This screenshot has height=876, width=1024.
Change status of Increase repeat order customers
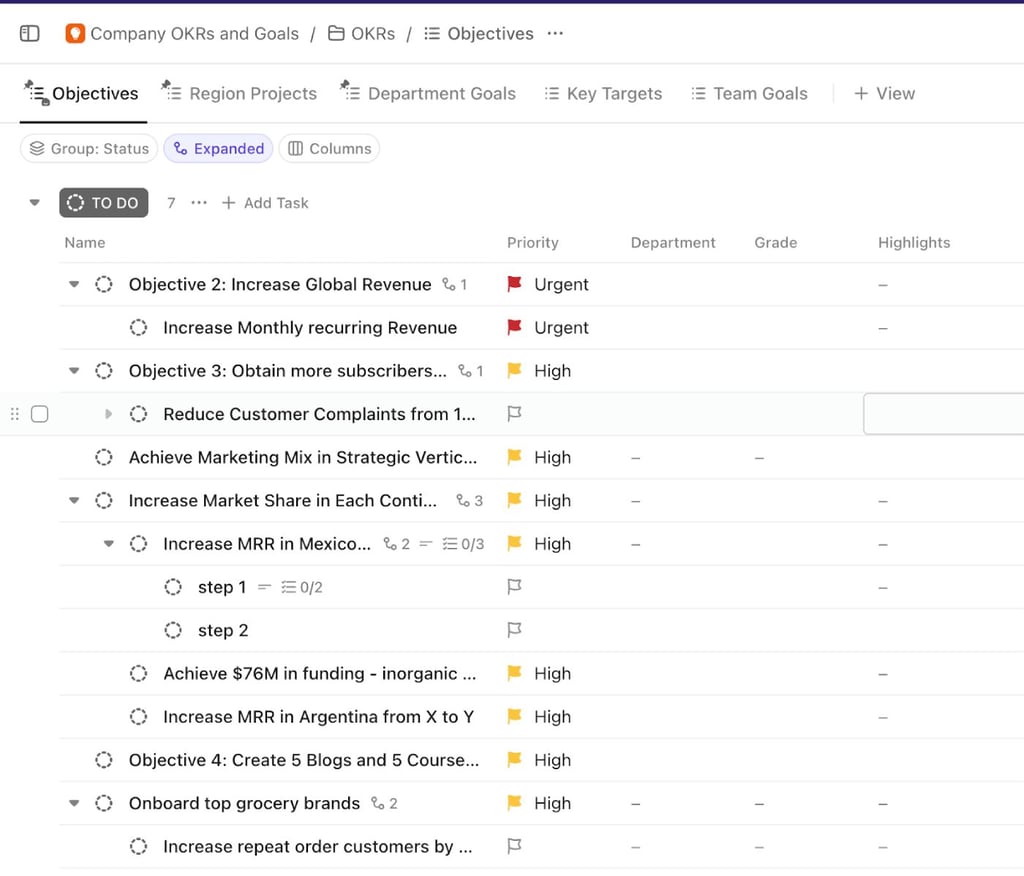click(x=138, y=846)
